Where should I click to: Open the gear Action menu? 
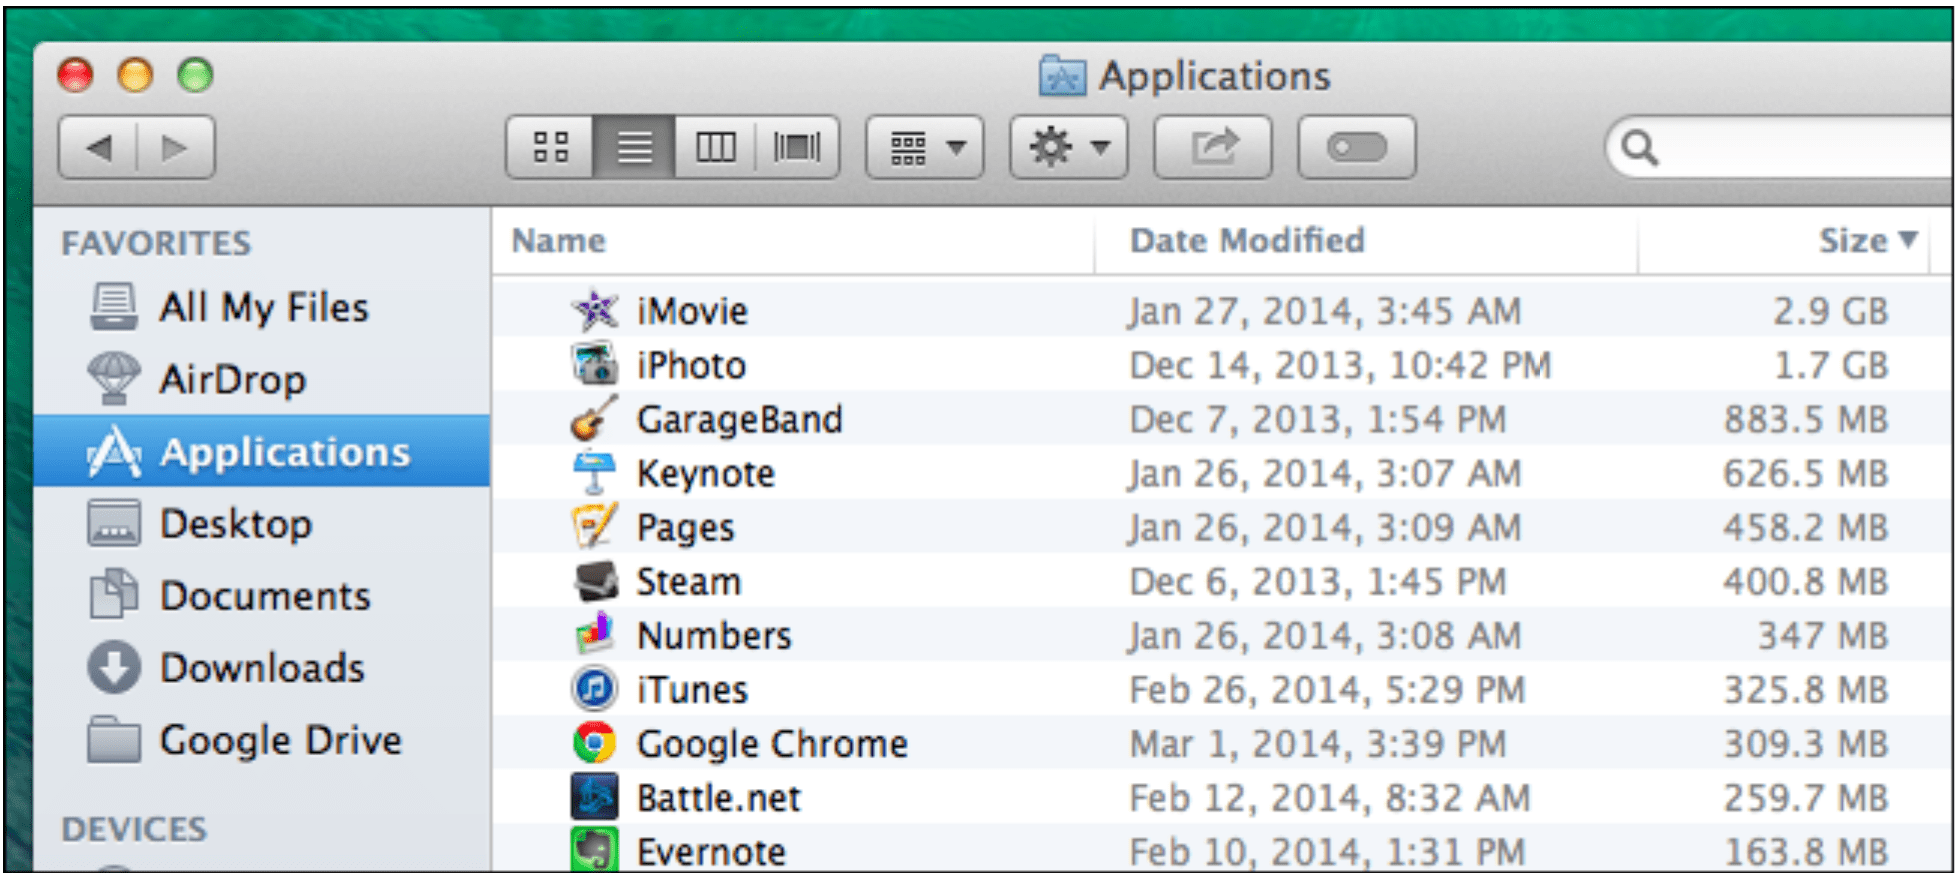click(x=1069, y=147)
